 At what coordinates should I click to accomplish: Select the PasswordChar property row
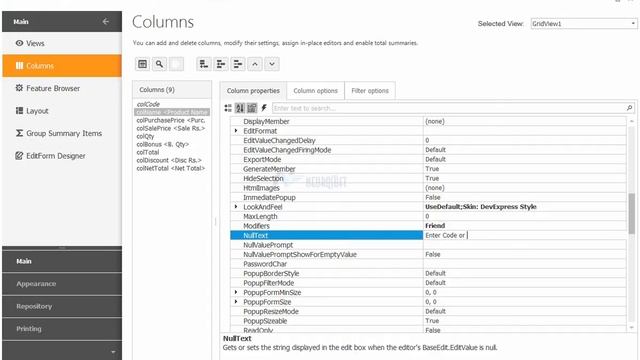click(x=428, y=264)
